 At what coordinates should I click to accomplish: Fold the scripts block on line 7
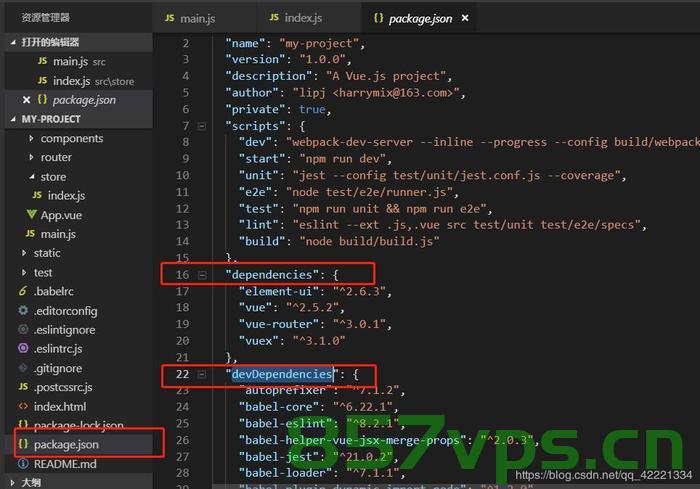point(202,126)
